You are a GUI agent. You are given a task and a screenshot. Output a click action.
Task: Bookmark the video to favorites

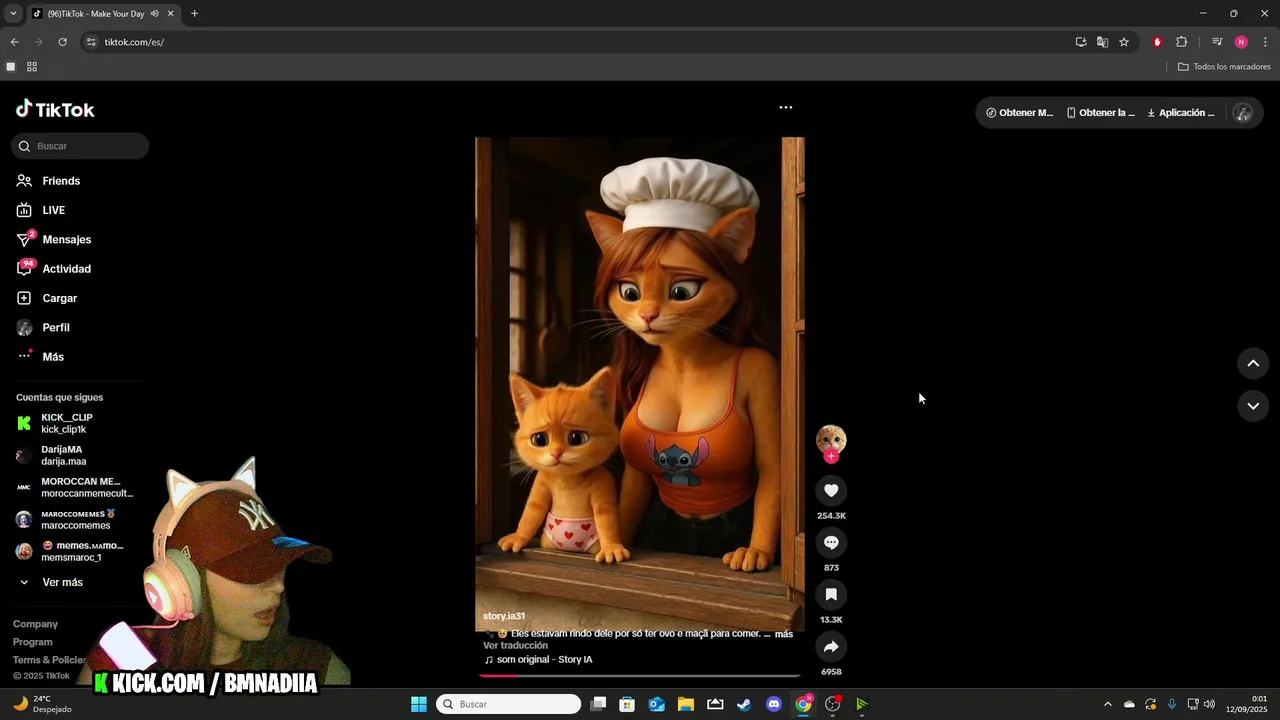(x=831, y=595)
